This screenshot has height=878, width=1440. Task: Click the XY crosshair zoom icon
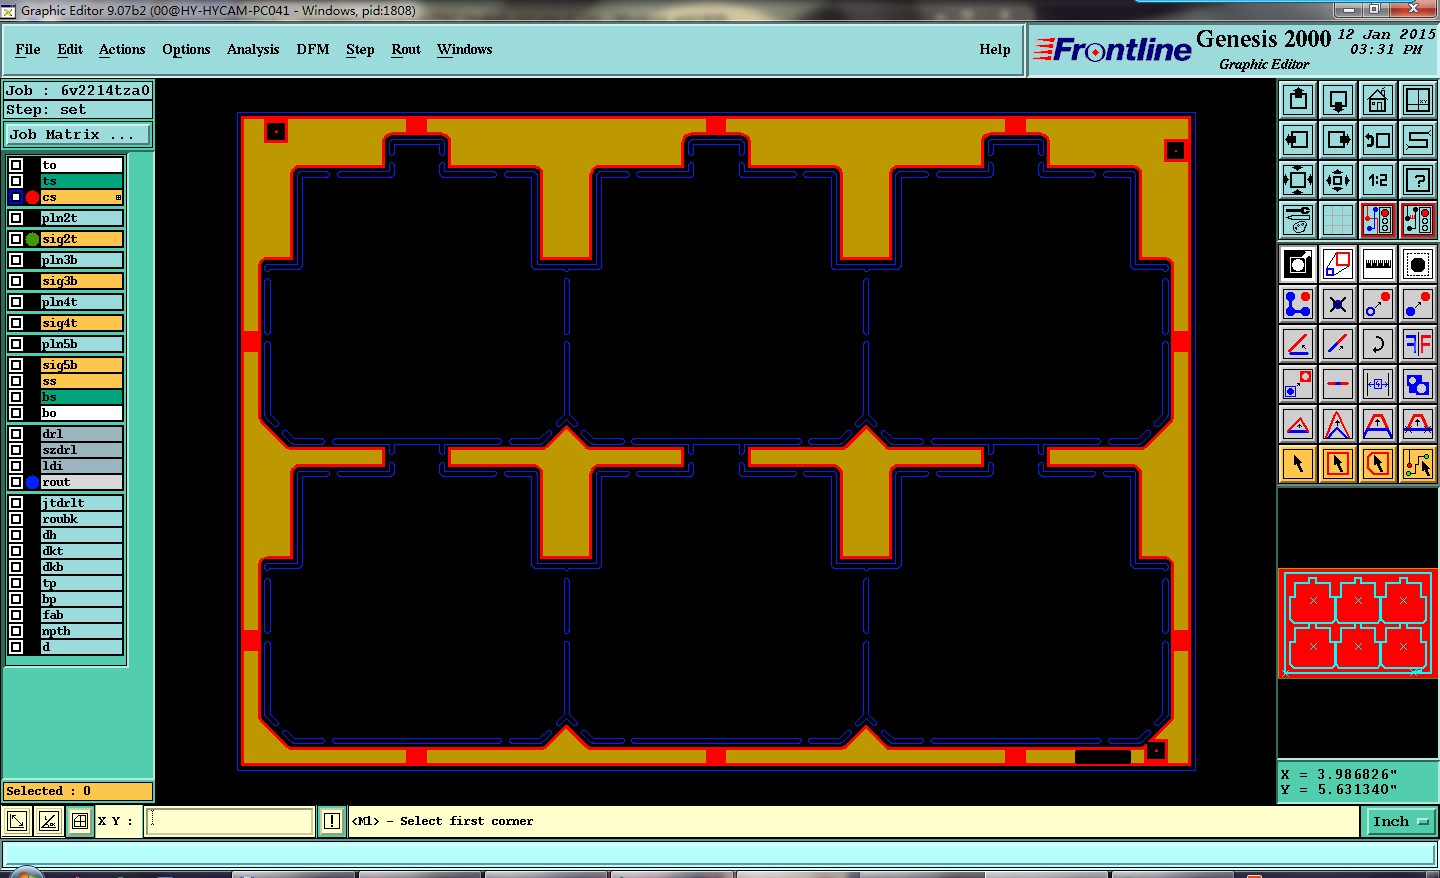point(1418,100)
